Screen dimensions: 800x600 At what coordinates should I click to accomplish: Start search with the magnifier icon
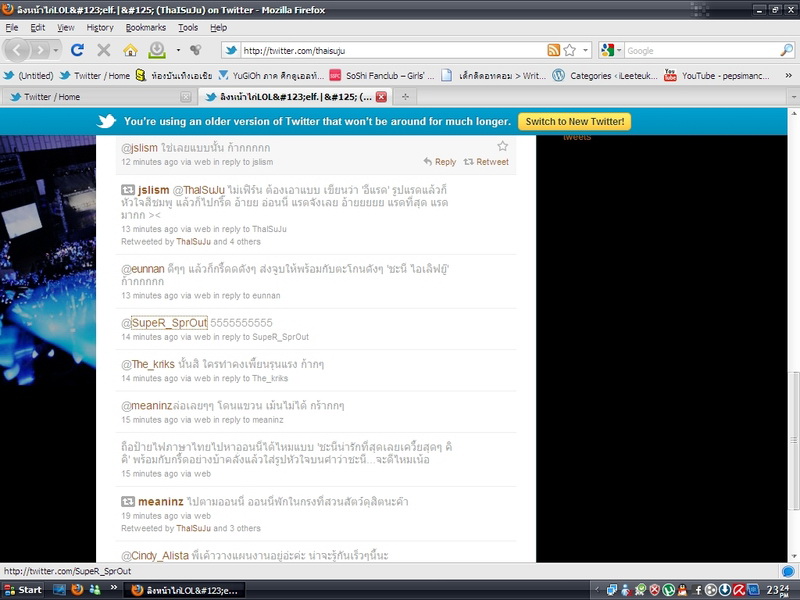[786, 51]
